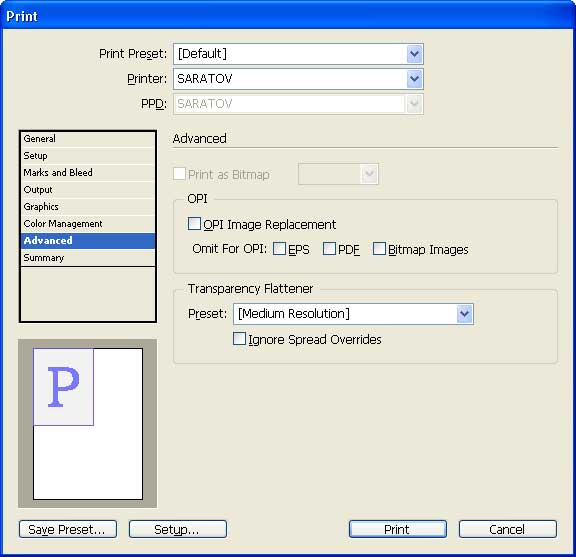Toggle Ignore Spread Overrides checkbox
This screenshot has height=557, width=576.
coord(240,339)
